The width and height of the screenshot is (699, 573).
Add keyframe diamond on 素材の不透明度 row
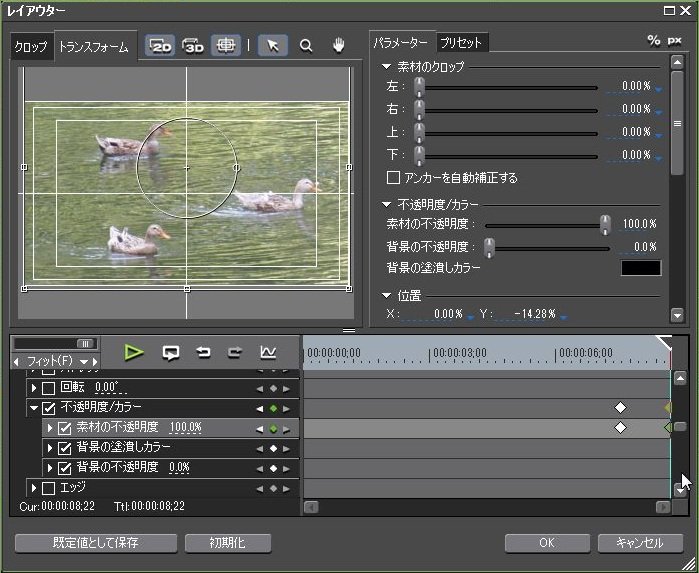click(274, 429)
